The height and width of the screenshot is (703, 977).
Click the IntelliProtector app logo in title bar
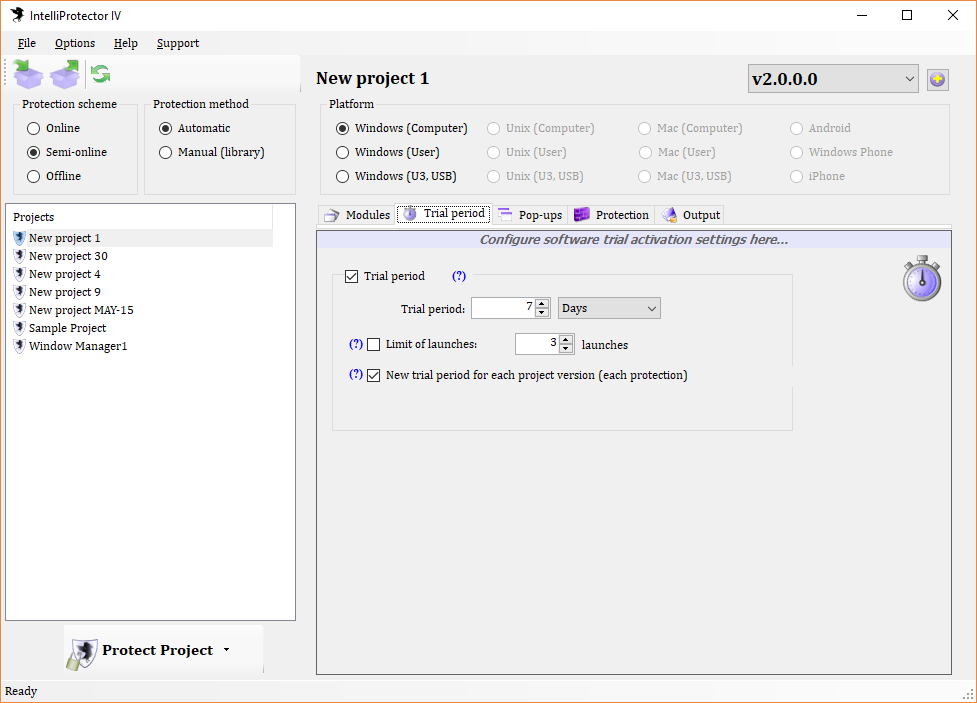(x=17, y=15)
